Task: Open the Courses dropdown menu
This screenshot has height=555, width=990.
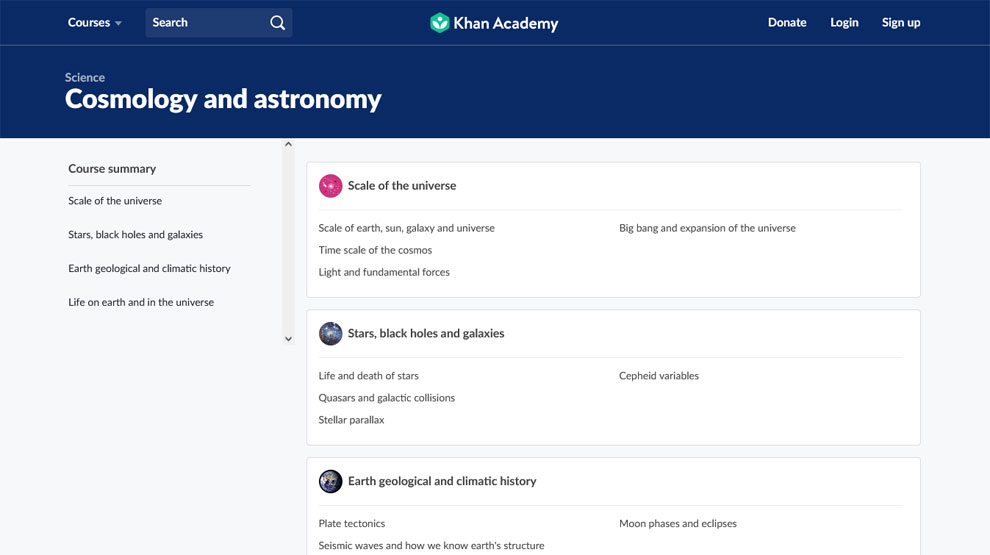Action: tap(95, 23)
